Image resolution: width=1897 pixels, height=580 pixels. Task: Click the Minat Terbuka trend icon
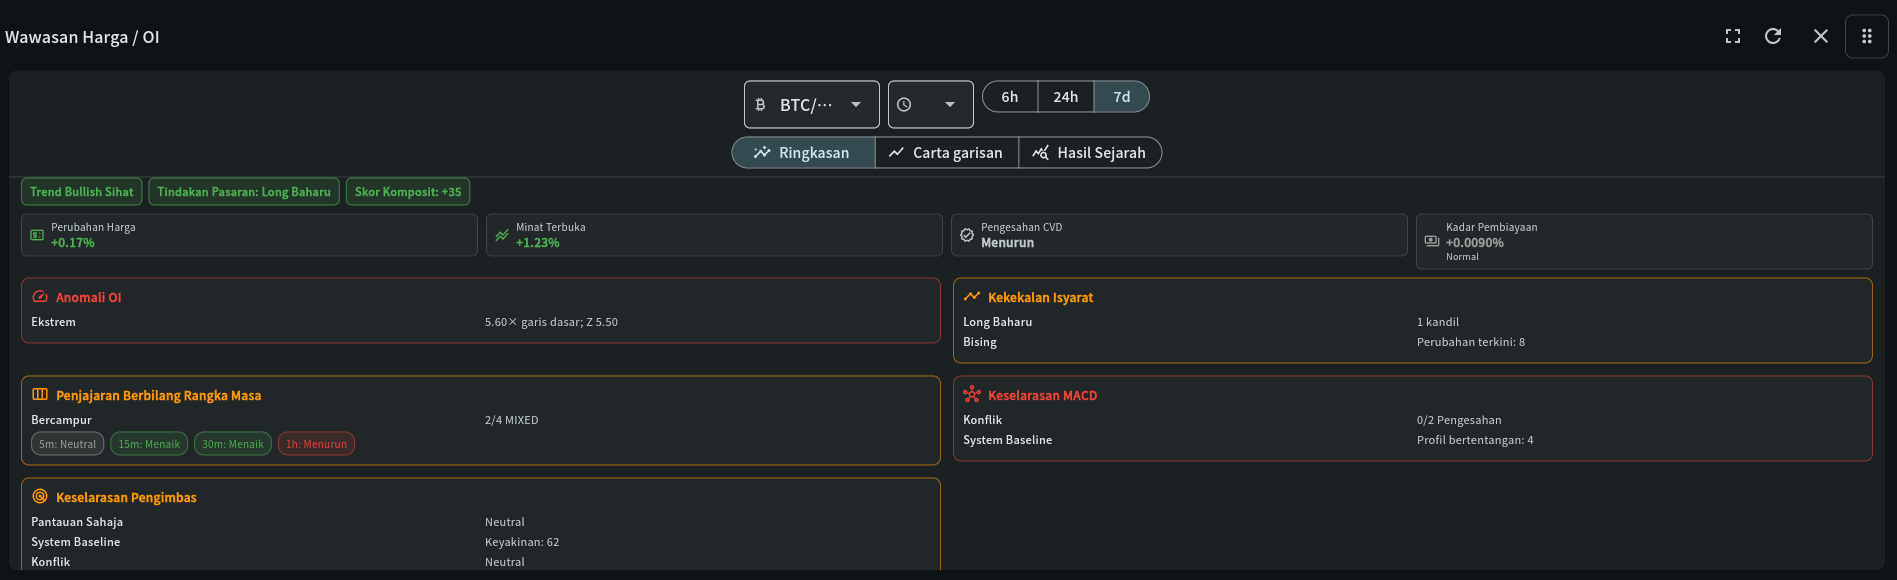(502, 235)
